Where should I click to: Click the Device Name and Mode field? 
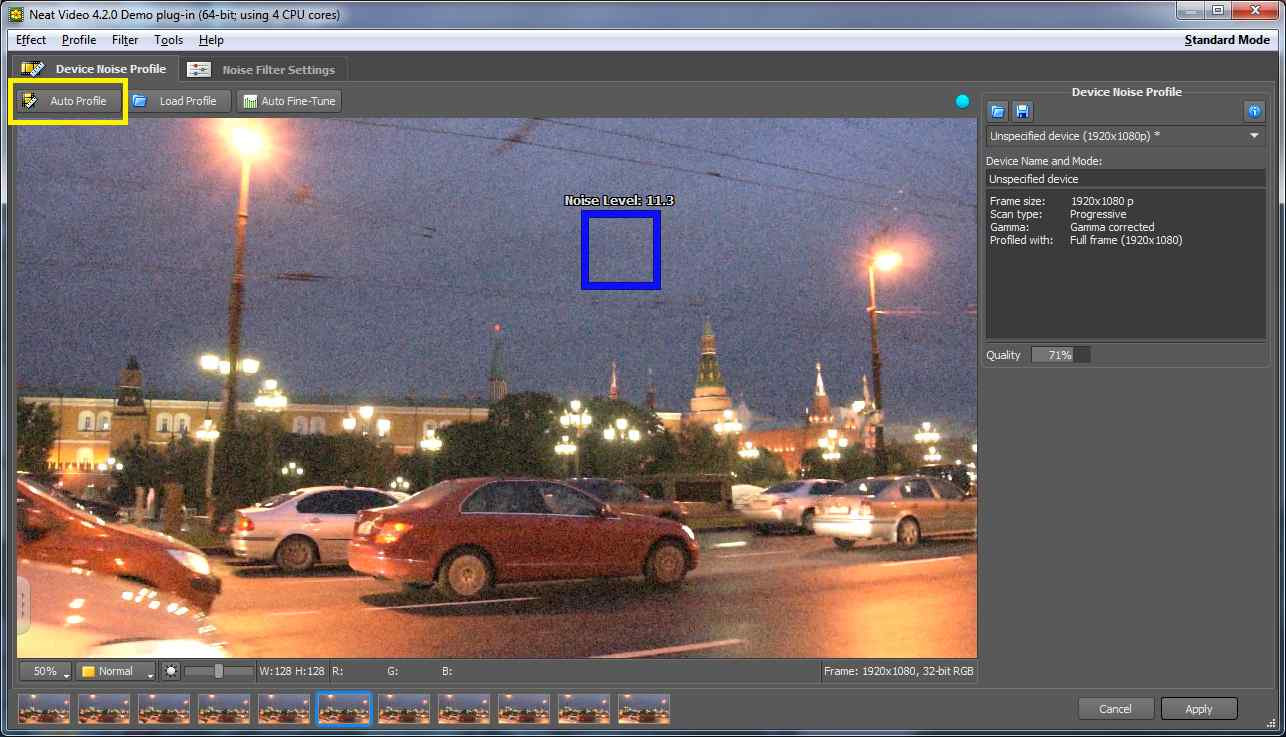click(1125, 179)
